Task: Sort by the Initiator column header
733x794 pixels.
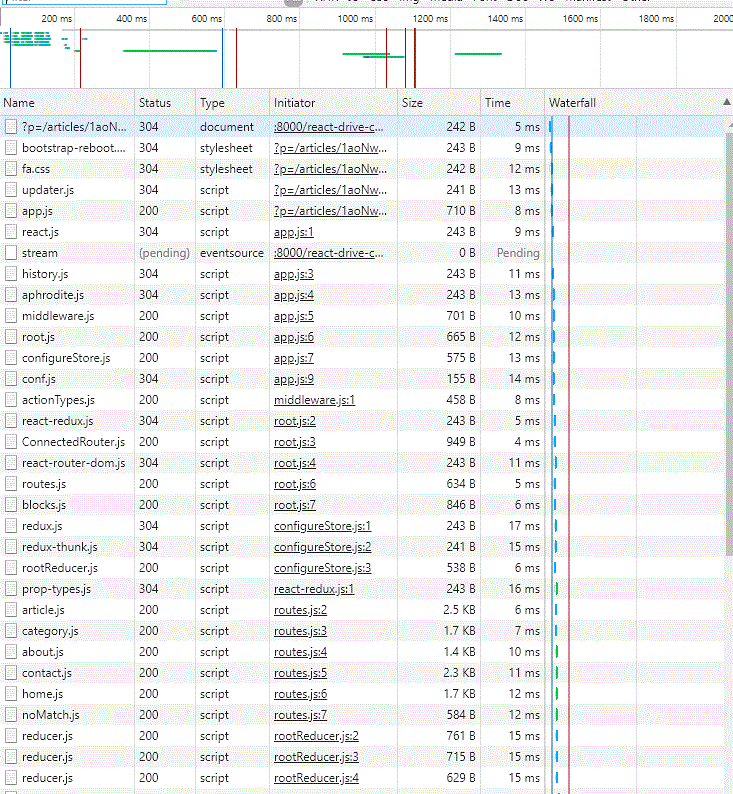Action: (x=333, y=103)
